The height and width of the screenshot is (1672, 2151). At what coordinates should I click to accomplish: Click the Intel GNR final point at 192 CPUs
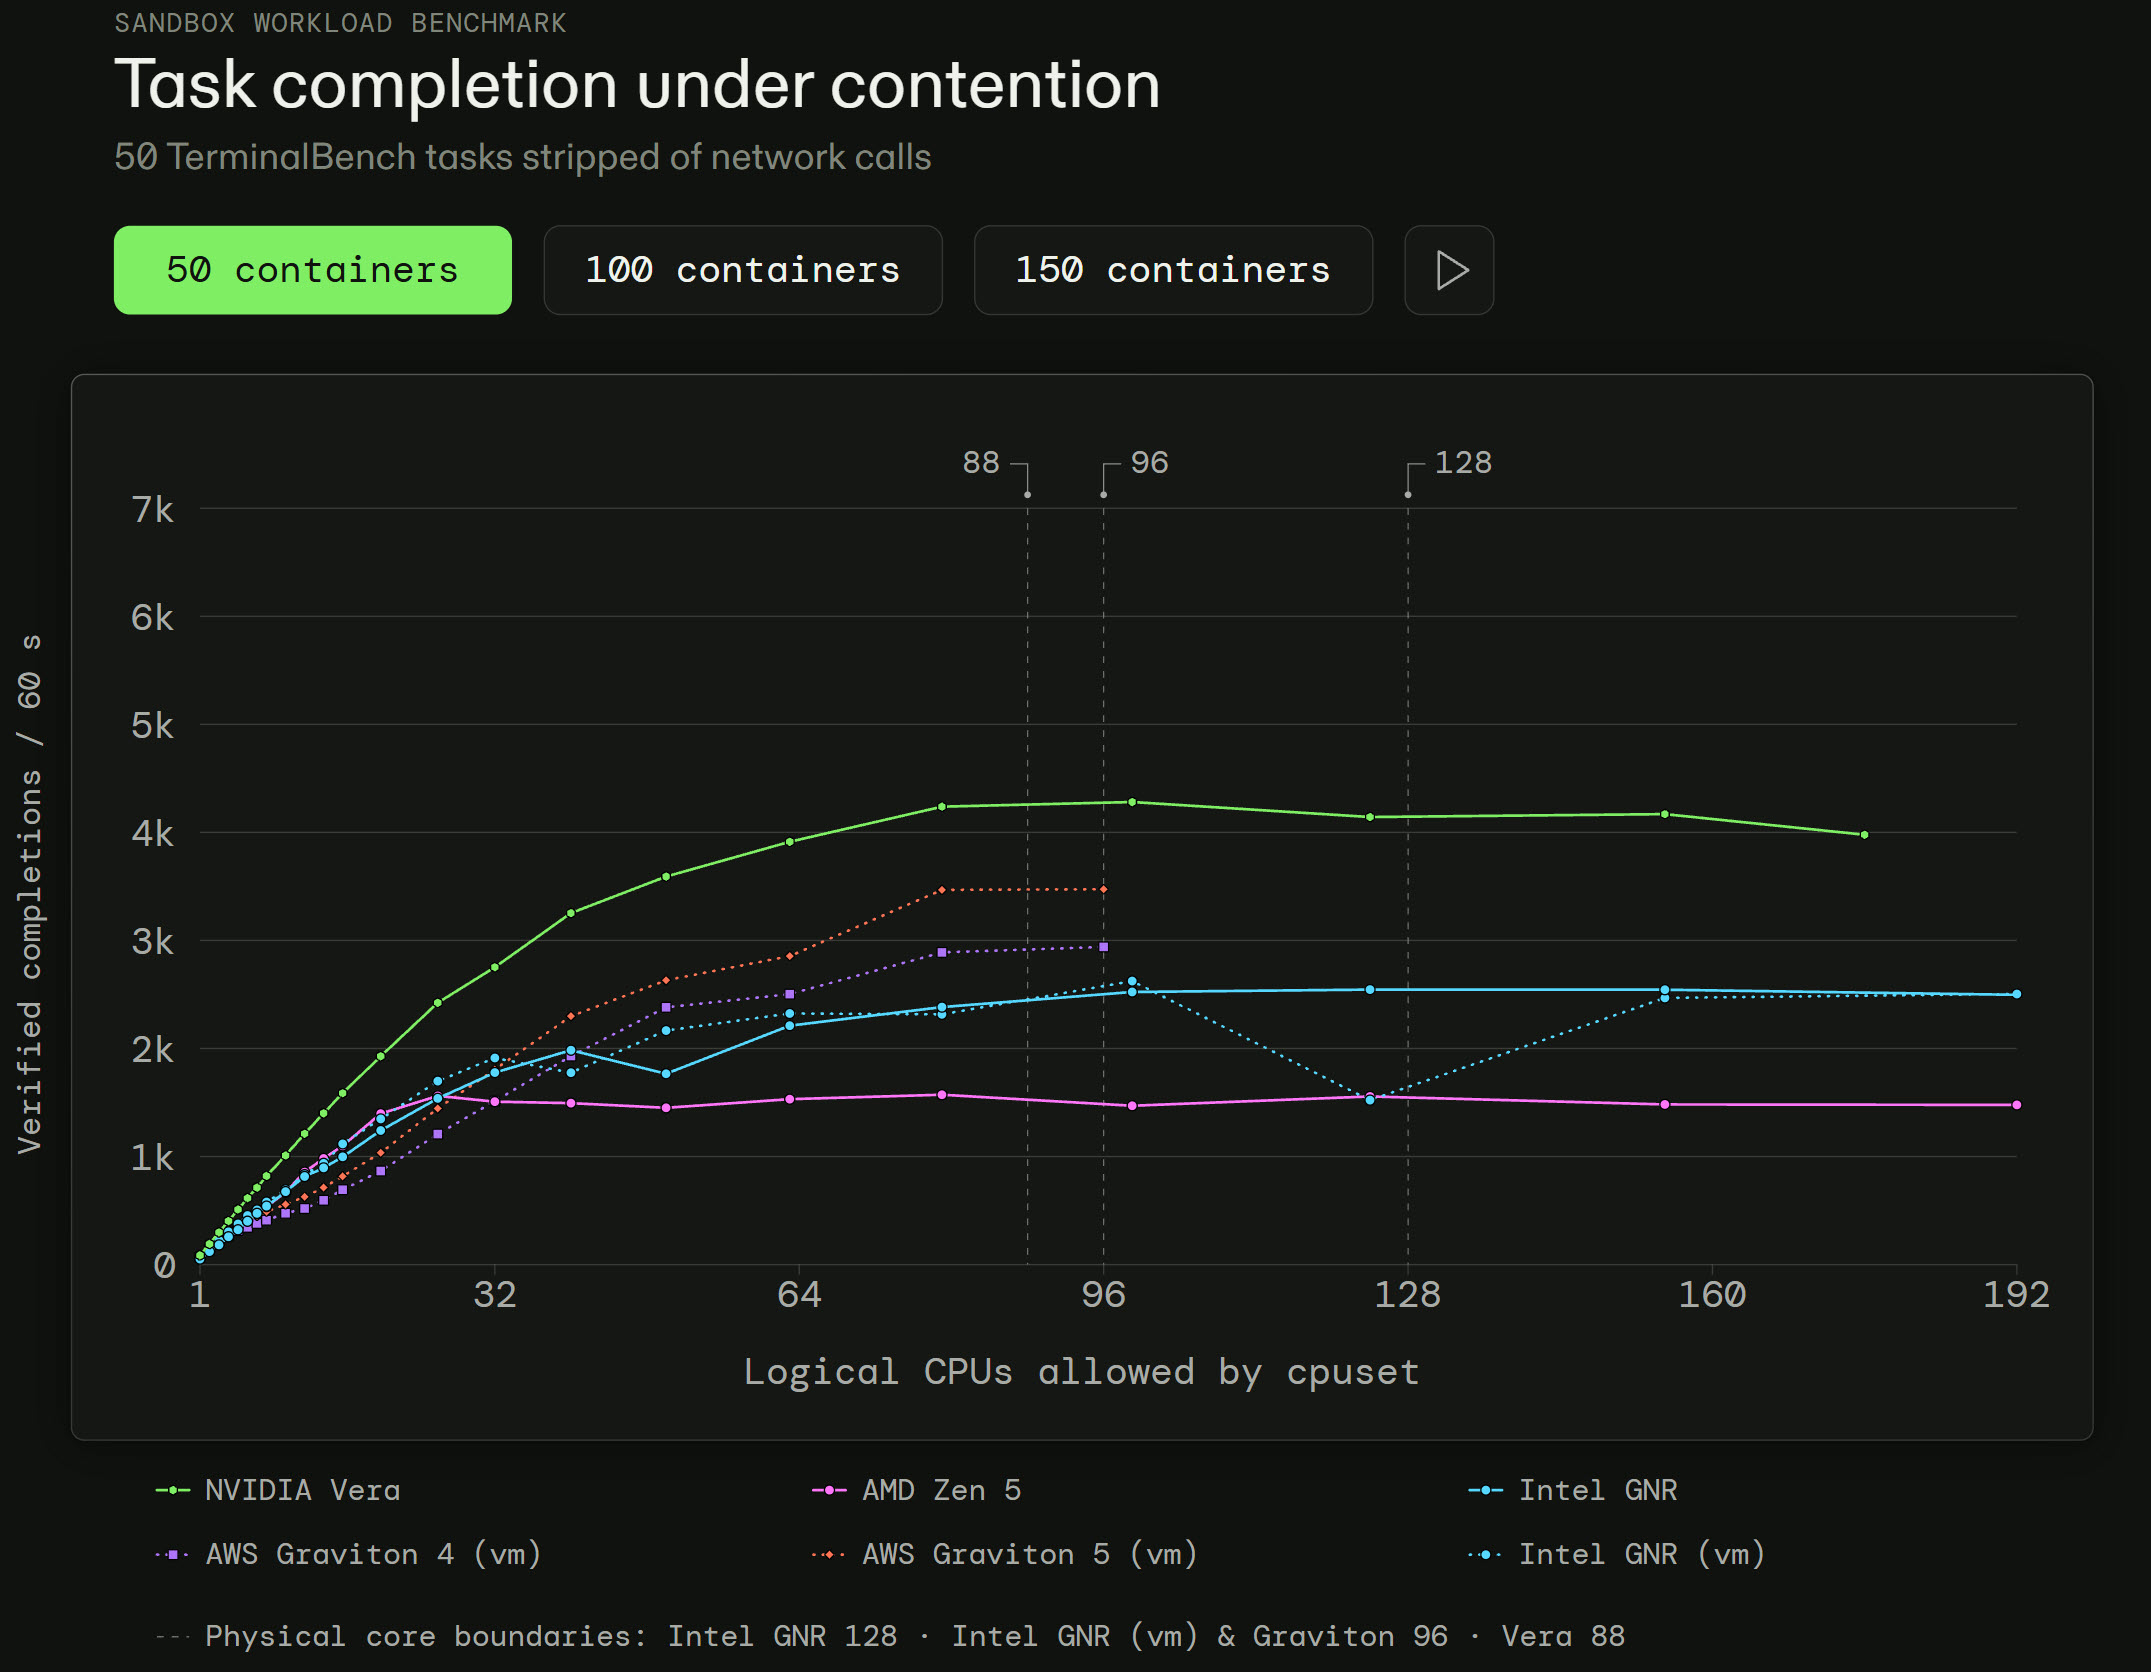click(2016, 994)
